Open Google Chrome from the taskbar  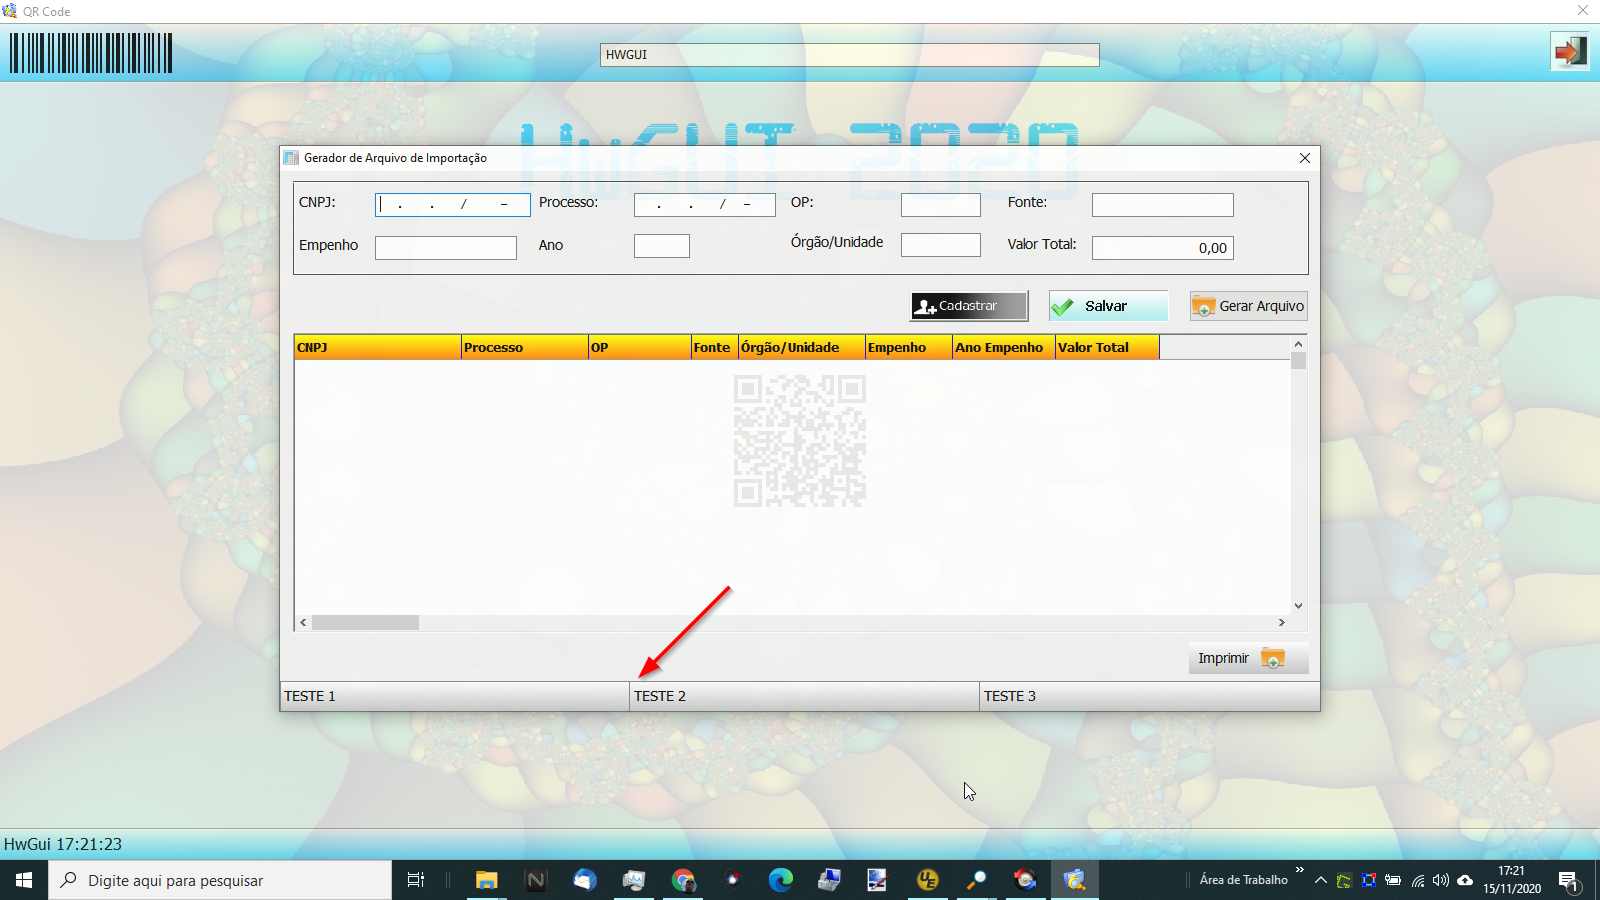point(683,880)
